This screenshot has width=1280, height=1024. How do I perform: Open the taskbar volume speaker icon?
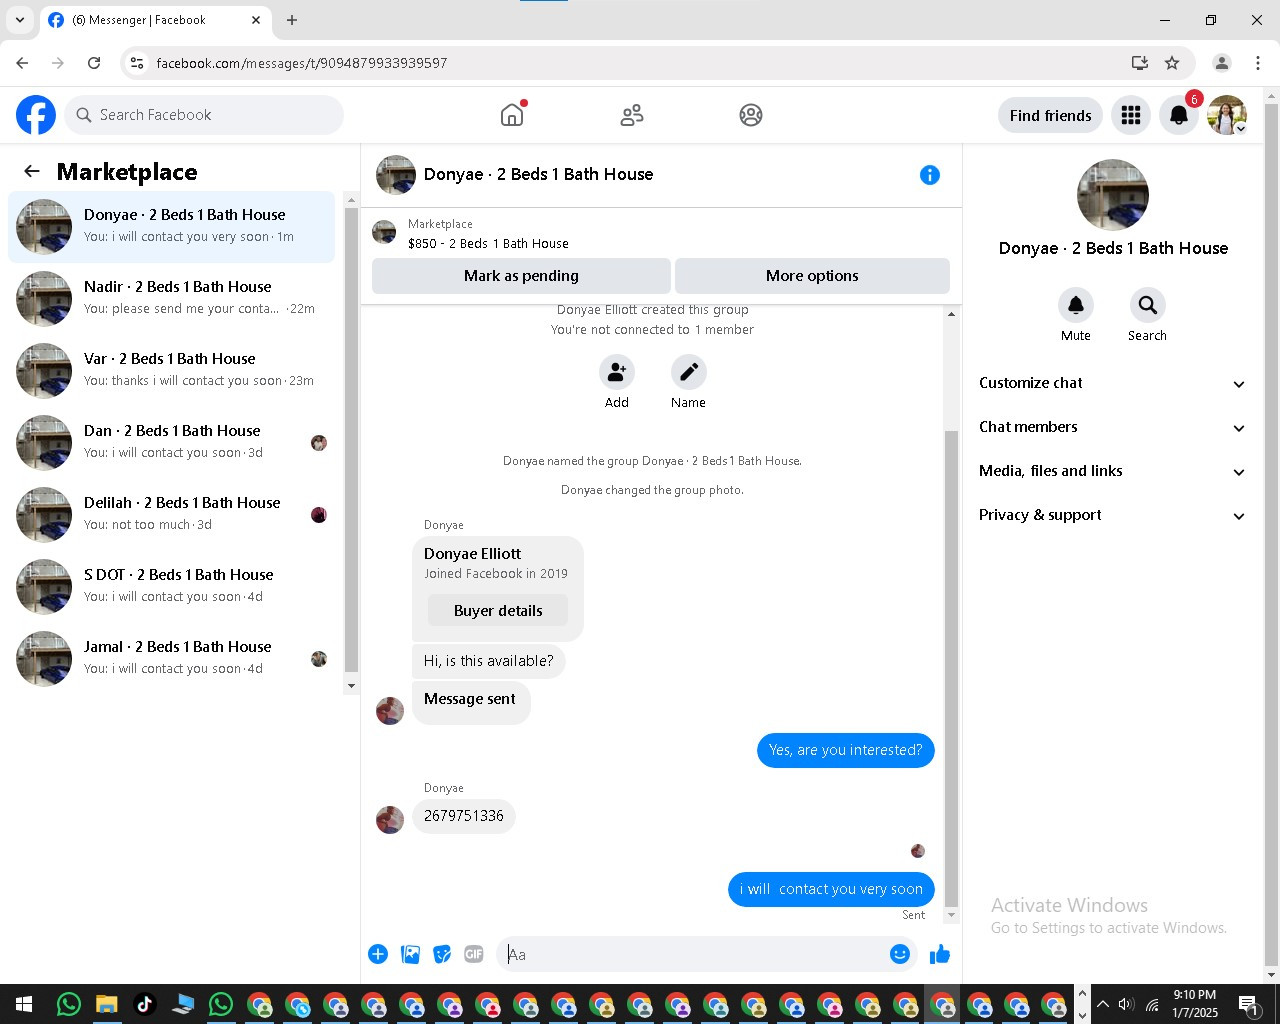tap(1127, 1004)
